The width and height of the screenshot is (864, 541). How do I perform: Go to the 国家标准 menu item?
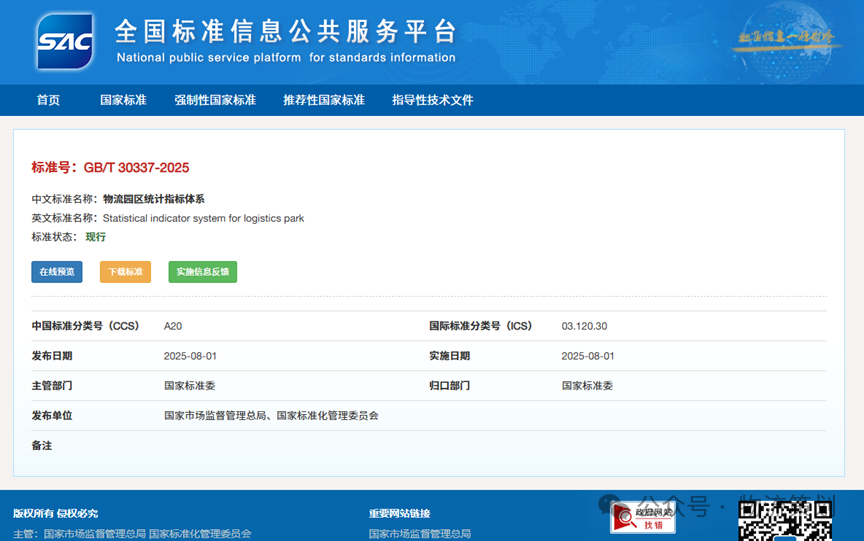pyautogui.click(x=123, y=100)
